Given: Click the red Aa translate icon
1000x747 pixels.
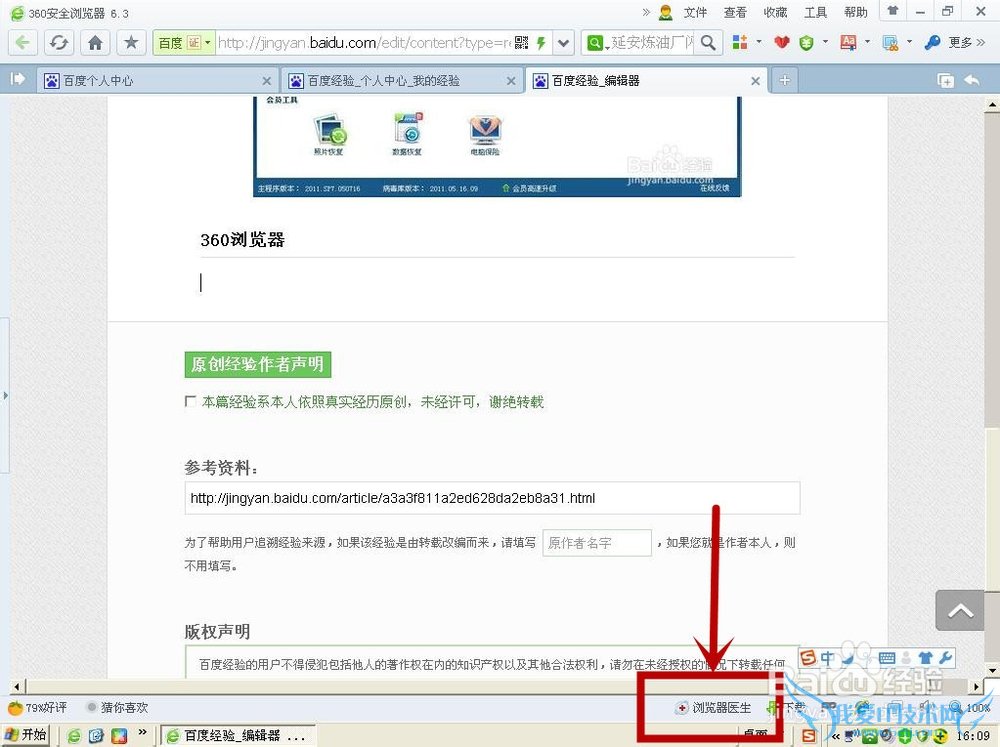Looking at the screenshot, I should [x=848, y=43].
